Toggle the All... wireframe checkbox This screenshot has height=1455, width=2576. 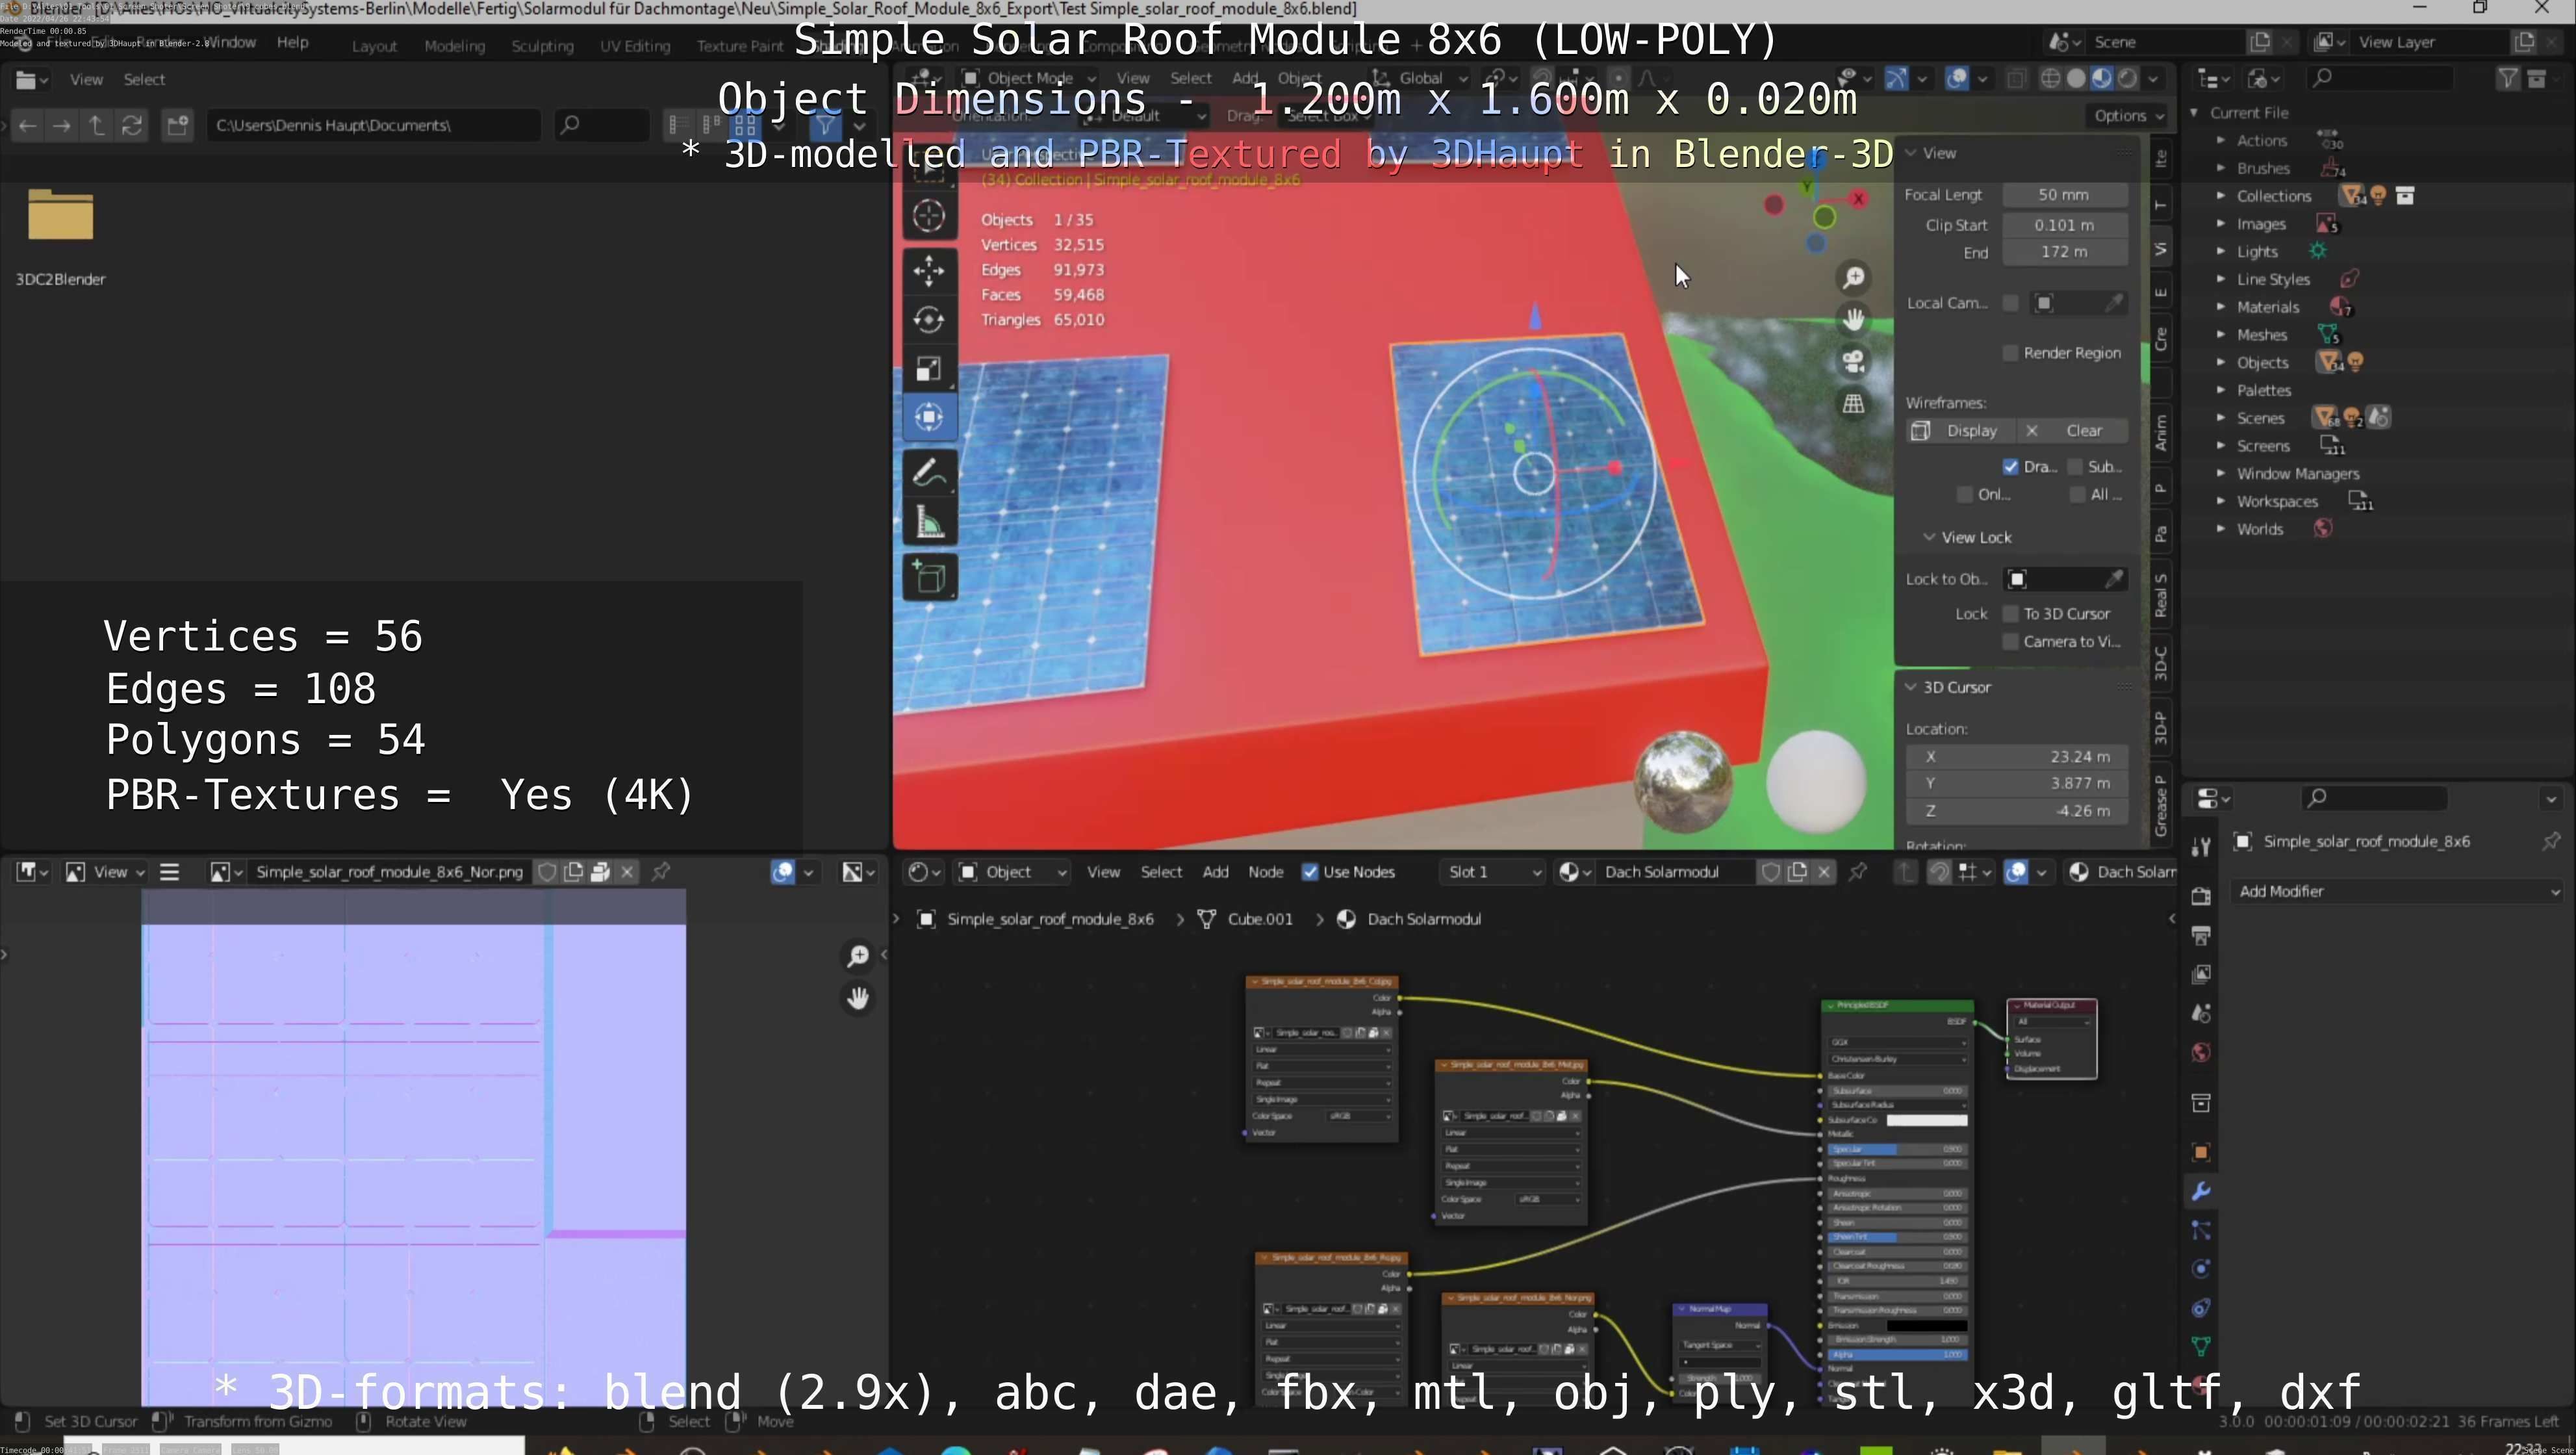point(2077,495)
